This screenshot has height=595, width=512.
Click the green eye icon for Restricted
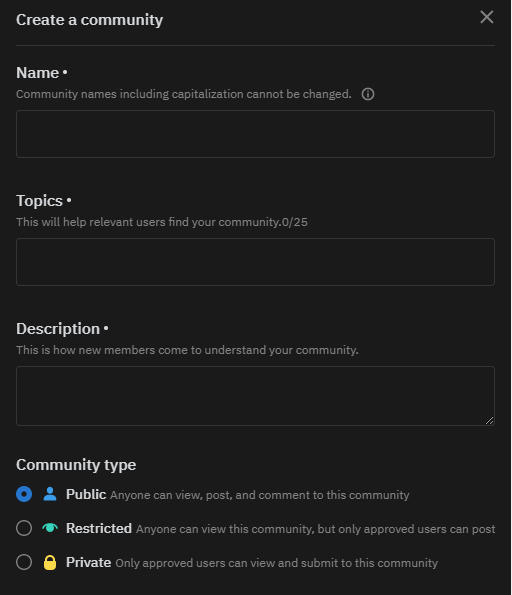click(50, 528)
